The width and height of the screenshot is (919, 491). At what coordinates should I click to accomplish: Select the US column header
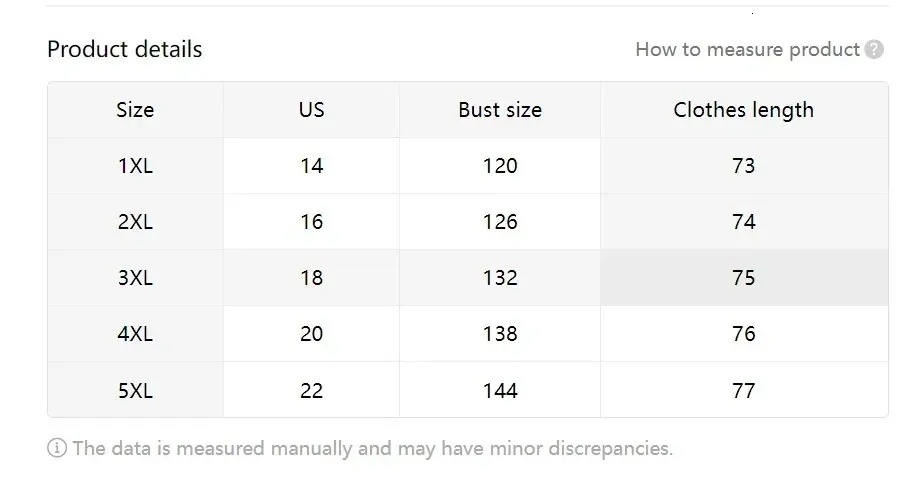(311, 110)
